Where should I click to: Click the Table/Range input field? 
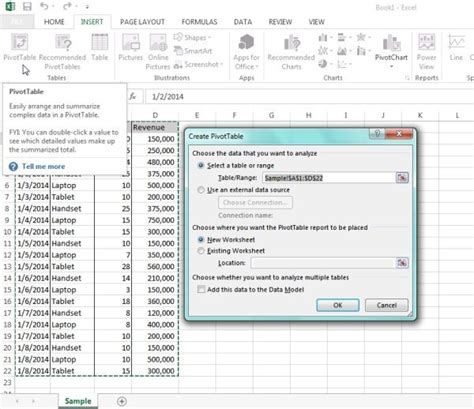[329, 178]
